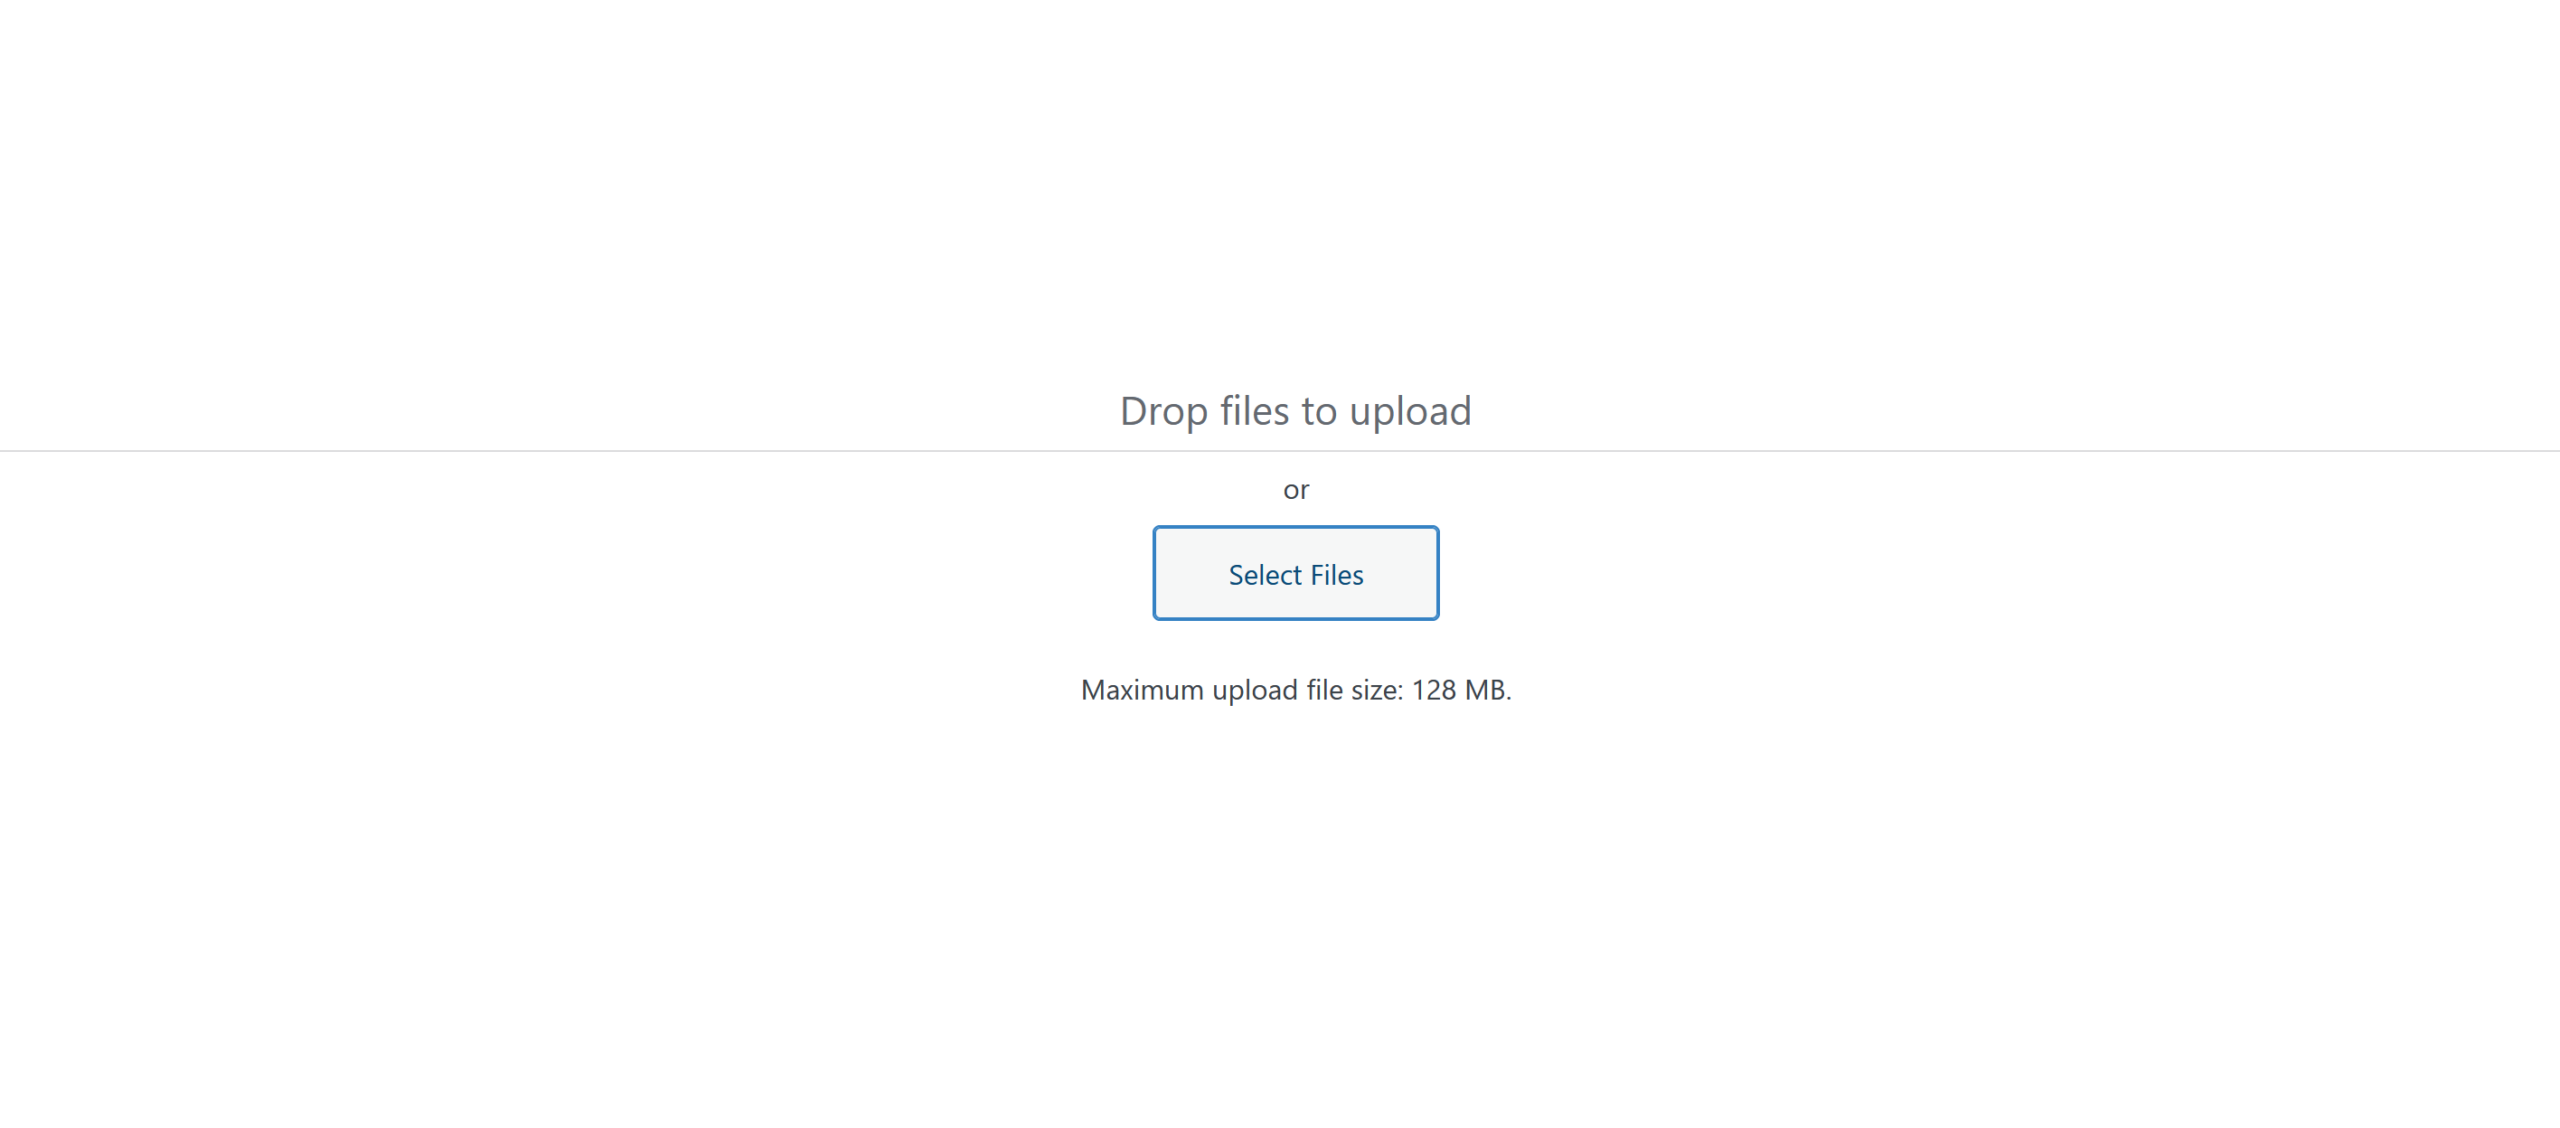Click the word 'upload' in the heading
The image size is (2560, 1128).
pos(1410,412)
